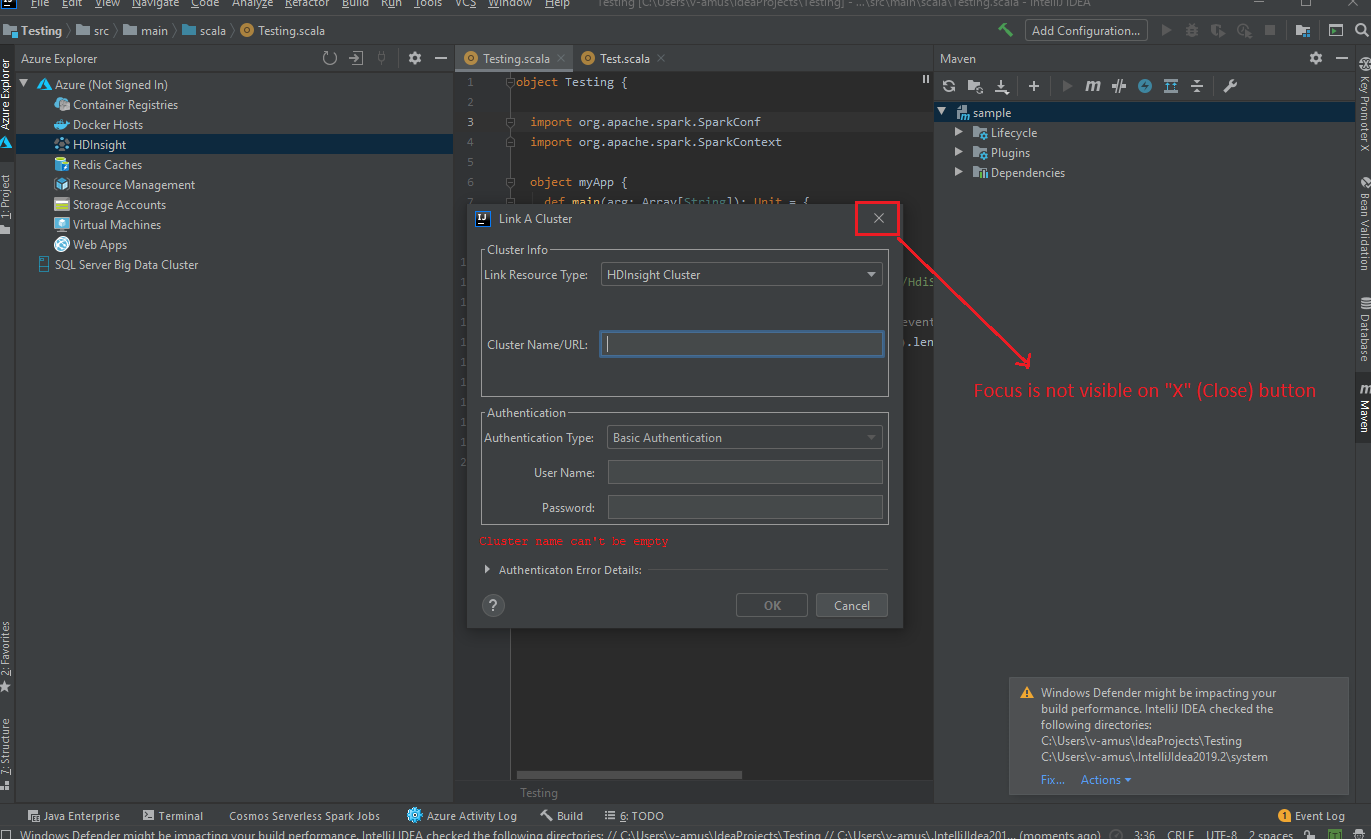Collapse the Azure (Not Signed In) node
The image size is (1371, 839).
coord(24,85)
